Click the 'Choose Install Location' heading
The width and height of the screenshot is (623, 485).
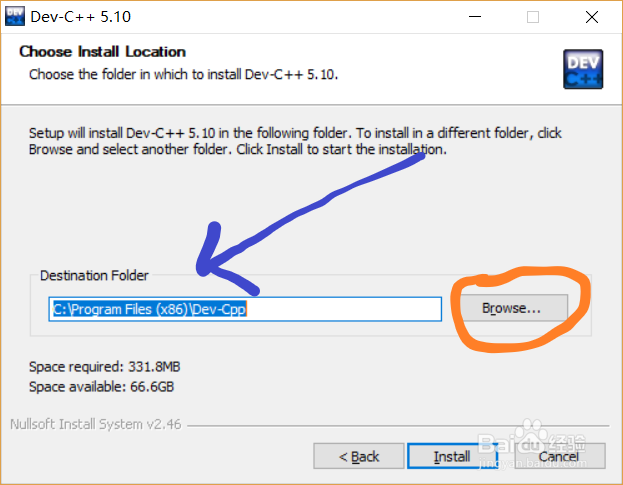coord(103,52)
